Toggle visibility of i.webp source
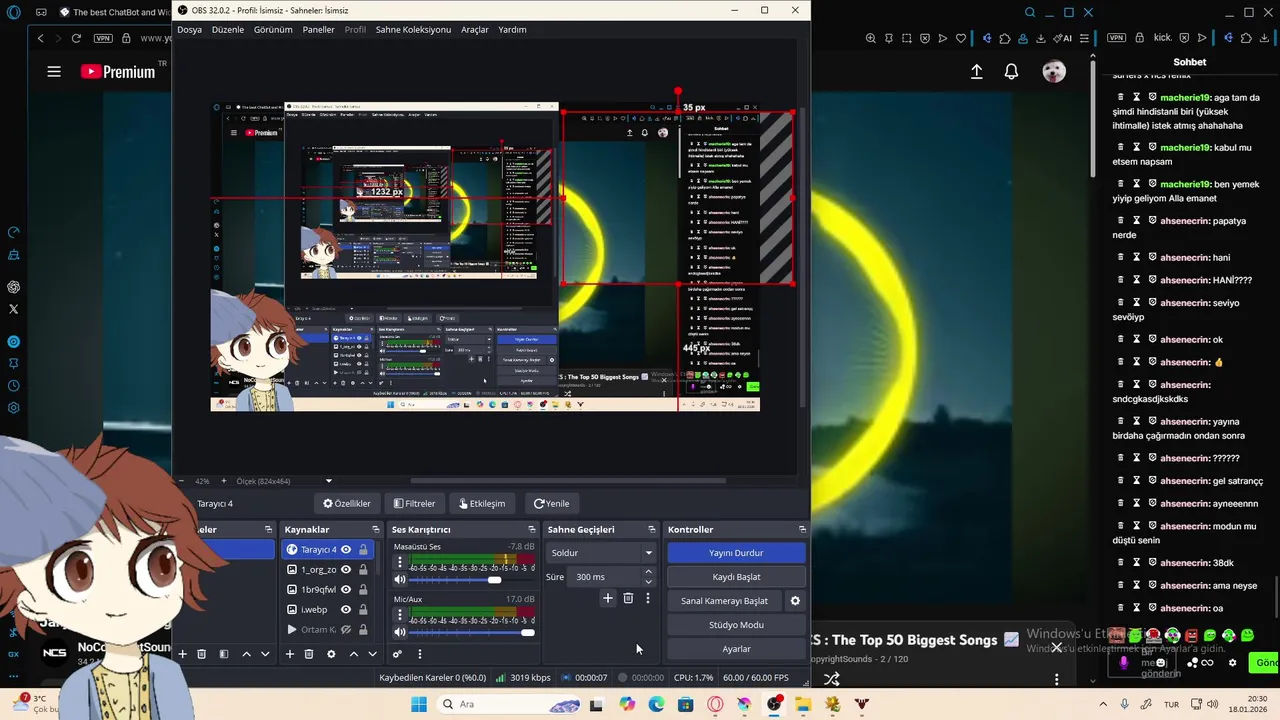 click(x=346, y=610)
